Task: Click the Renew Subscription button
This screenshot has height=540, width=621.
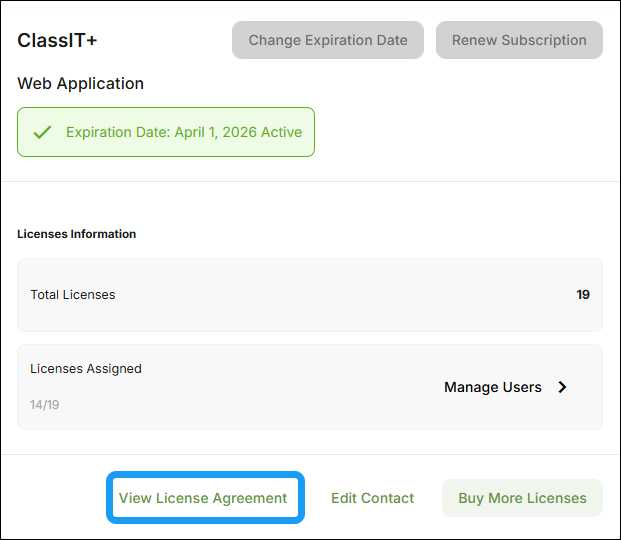Action: click(519, 40)
